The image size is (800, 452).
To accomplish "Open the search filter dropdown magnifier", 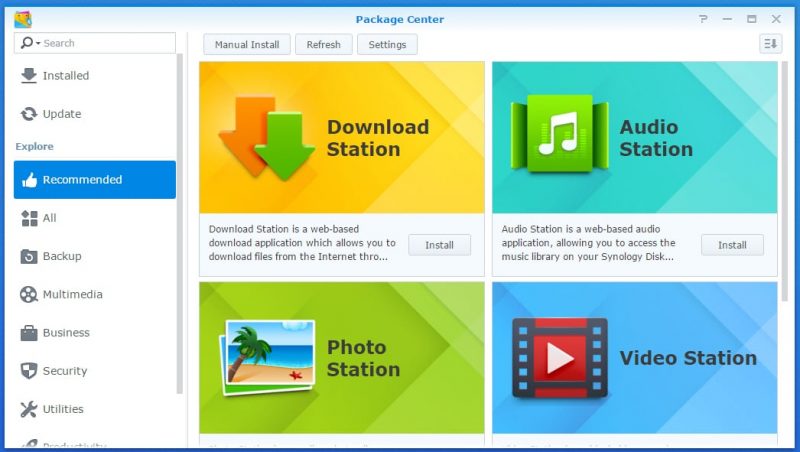I will (30, 43).
